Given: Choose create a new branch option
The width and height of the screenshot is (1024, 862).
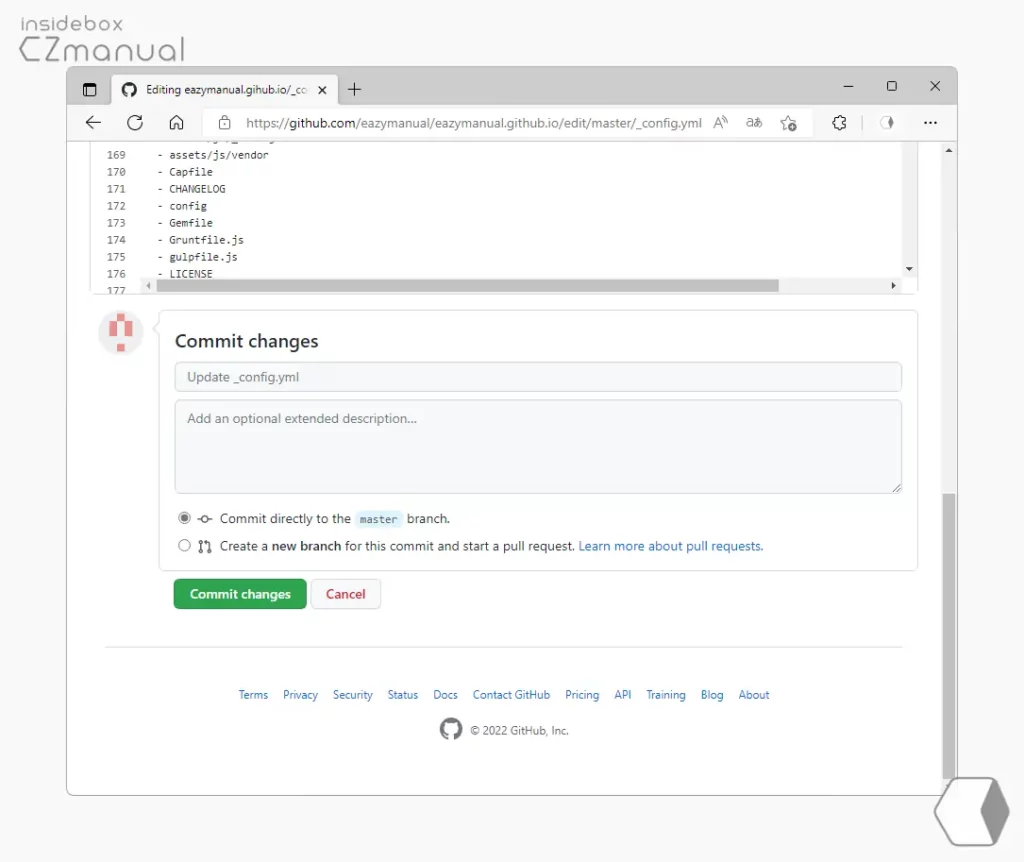Looking at the screenshot, I should point(184,544).
